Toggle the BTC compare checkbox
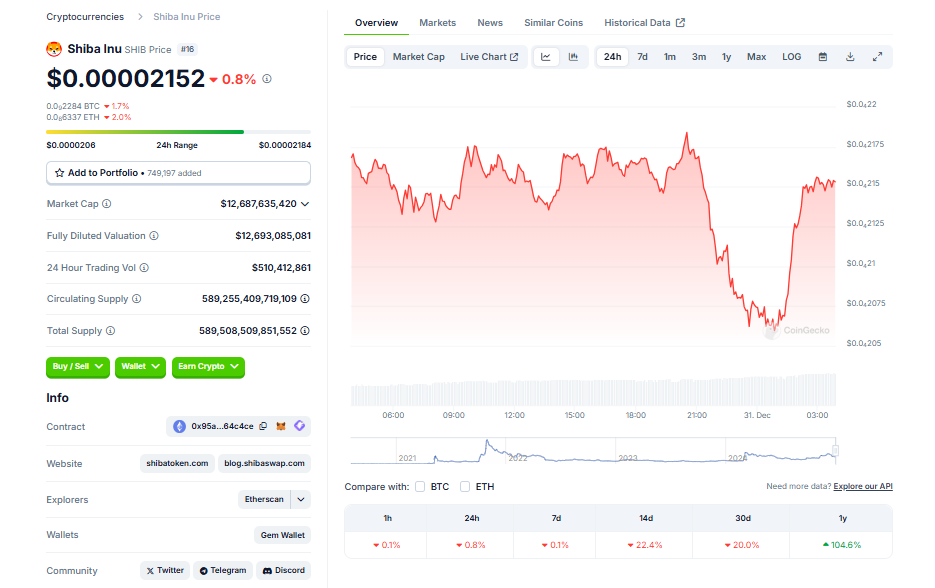935x588 pixels. coord(420,487)
